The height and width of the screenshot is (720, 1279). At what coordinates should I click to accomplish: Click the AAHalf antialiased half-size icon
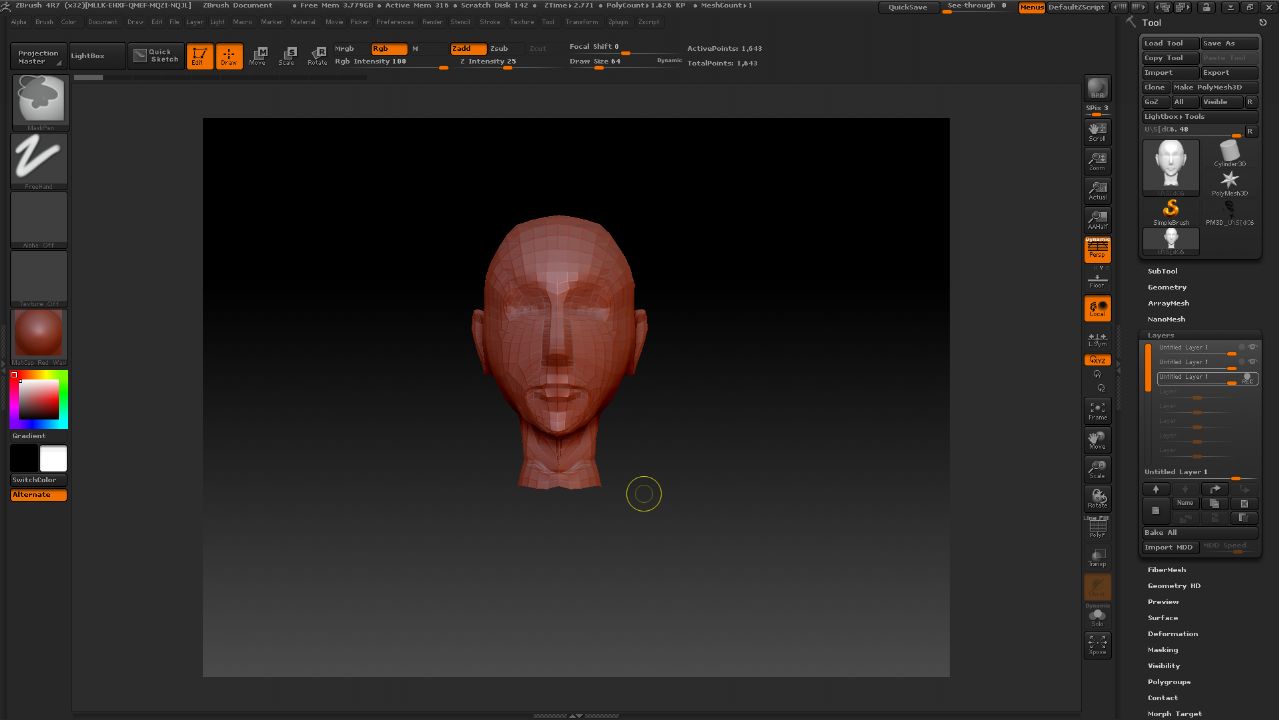coord(1097,219)
